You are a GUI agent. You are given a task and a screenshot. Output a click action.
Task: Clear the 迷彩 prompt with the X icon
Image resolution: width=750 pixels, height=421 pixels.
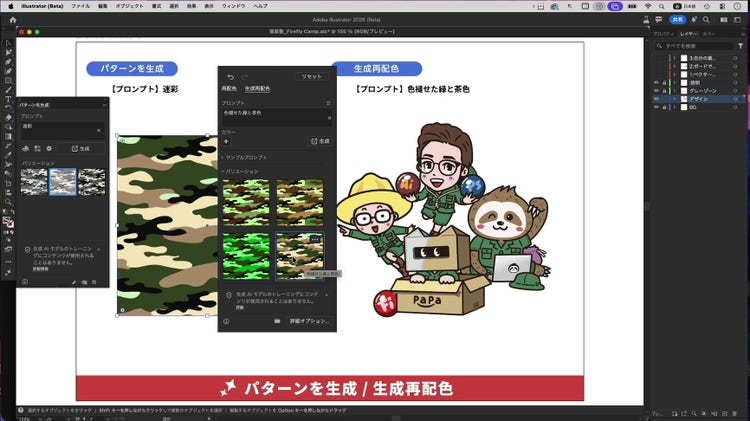(x=98, y=130)
